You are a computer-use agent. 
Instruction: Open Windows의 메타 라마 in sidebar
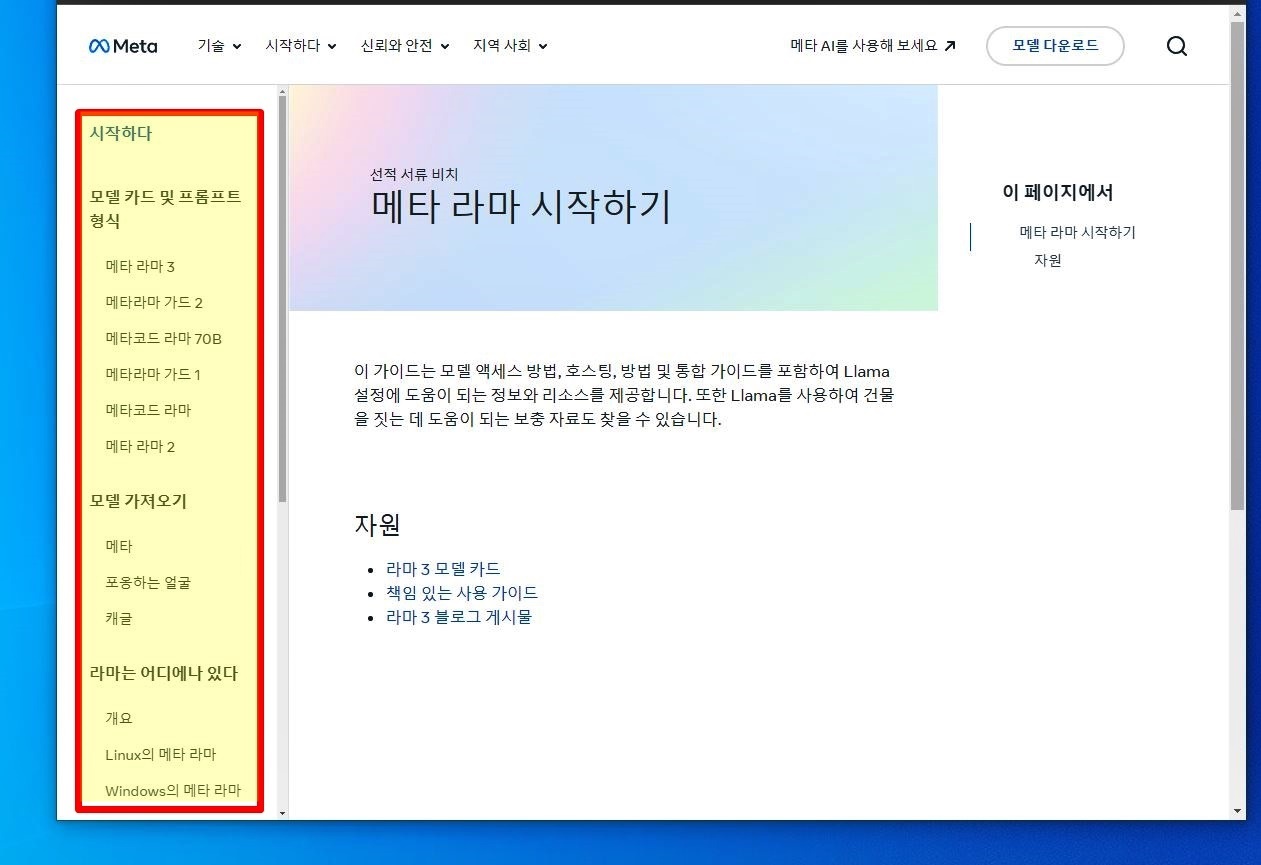[x=173, y=790]
